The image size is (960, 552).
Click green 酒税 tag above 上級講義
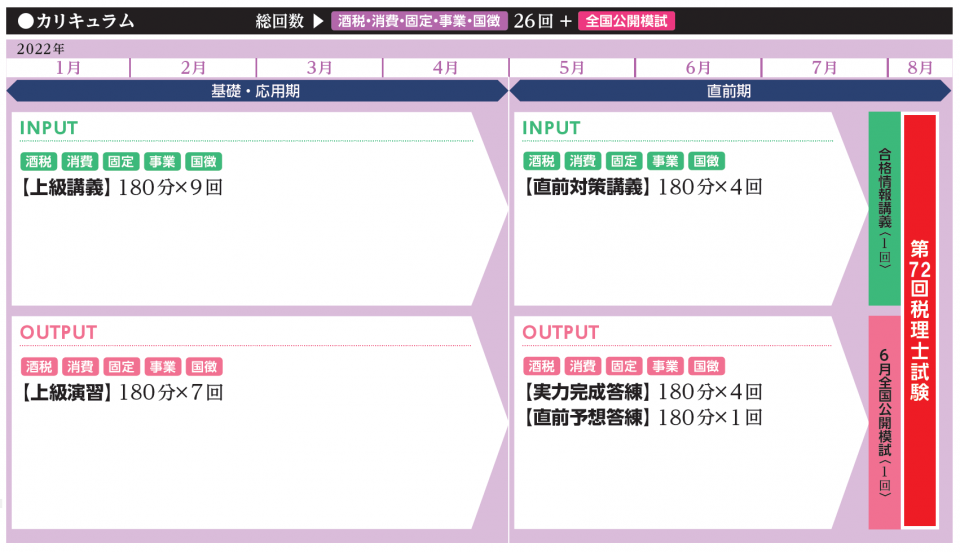click(x=38, y=162)
